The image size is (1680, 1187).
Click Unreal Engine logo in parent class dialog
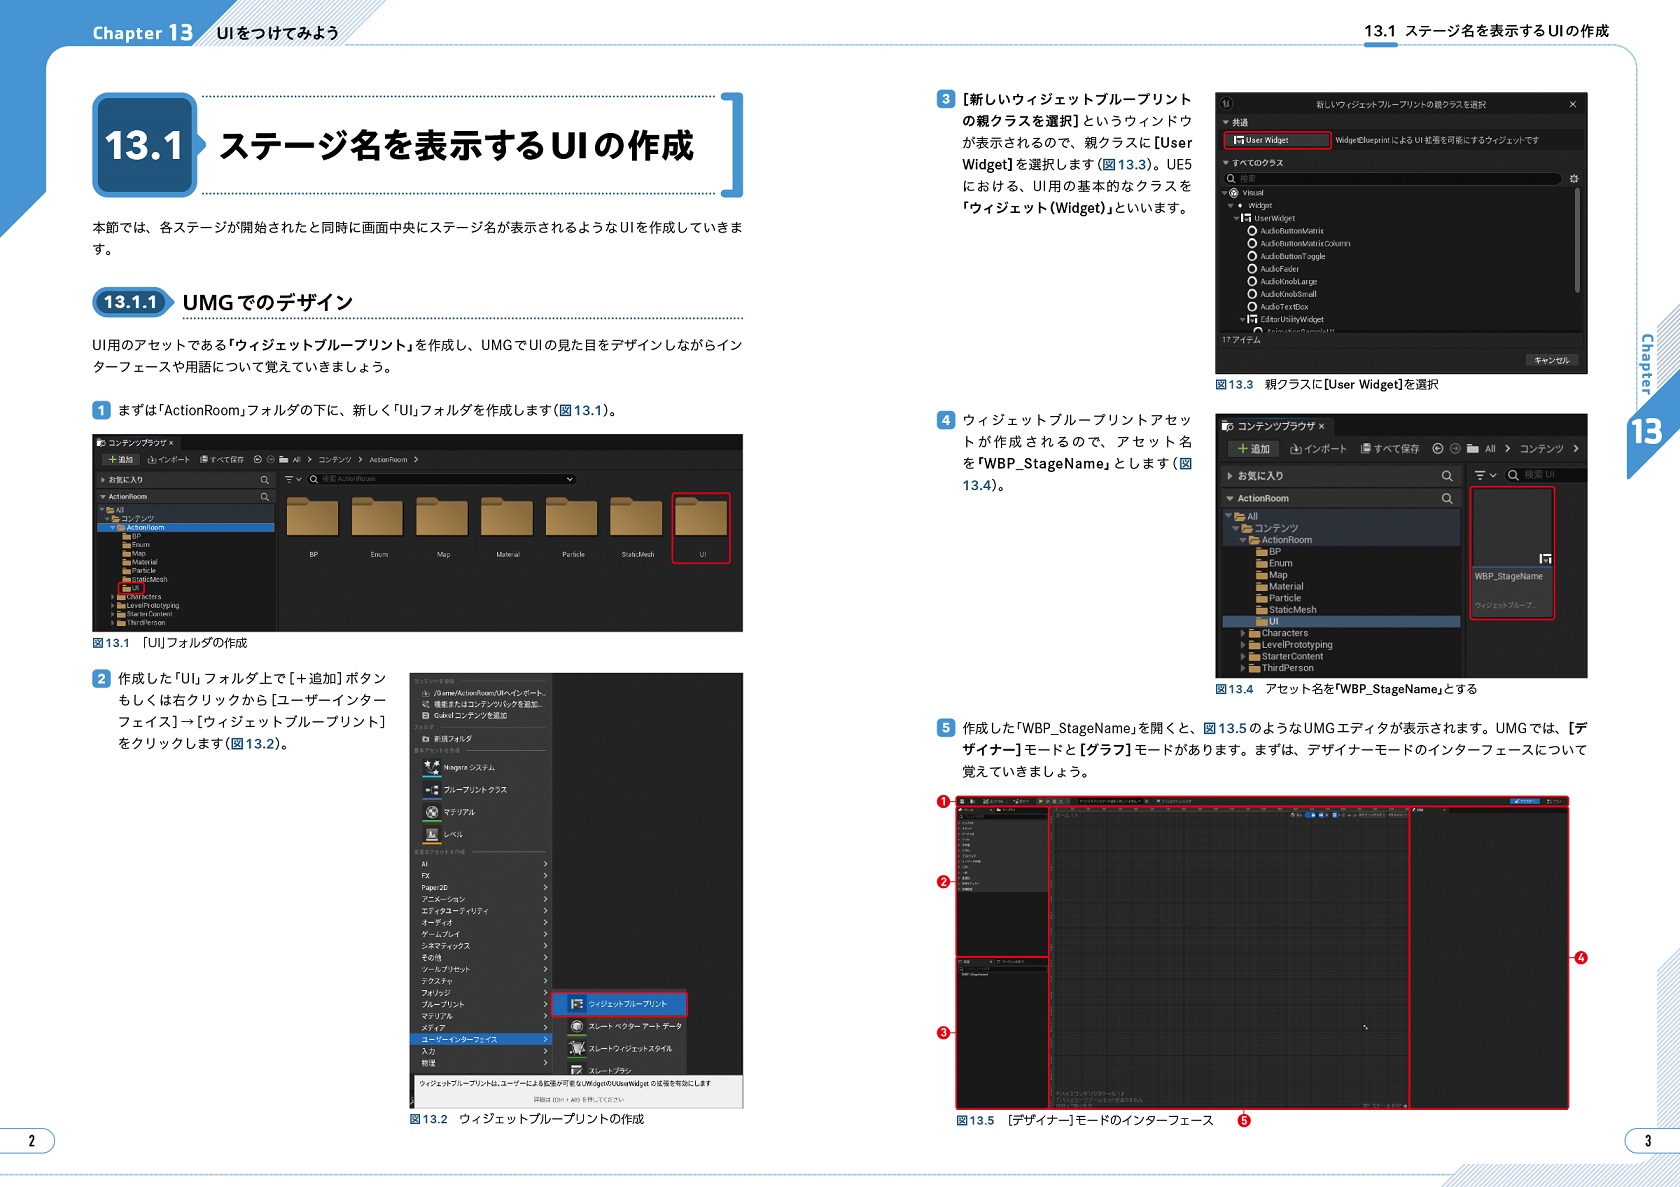click(1227, 104)
